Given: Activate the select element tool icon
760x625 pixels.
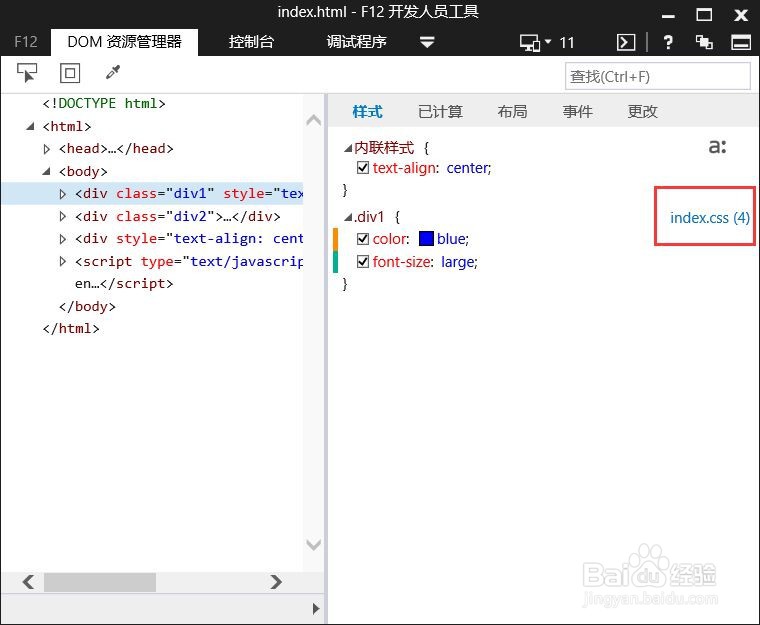Looking at the screenshot, I should (27, 73).
